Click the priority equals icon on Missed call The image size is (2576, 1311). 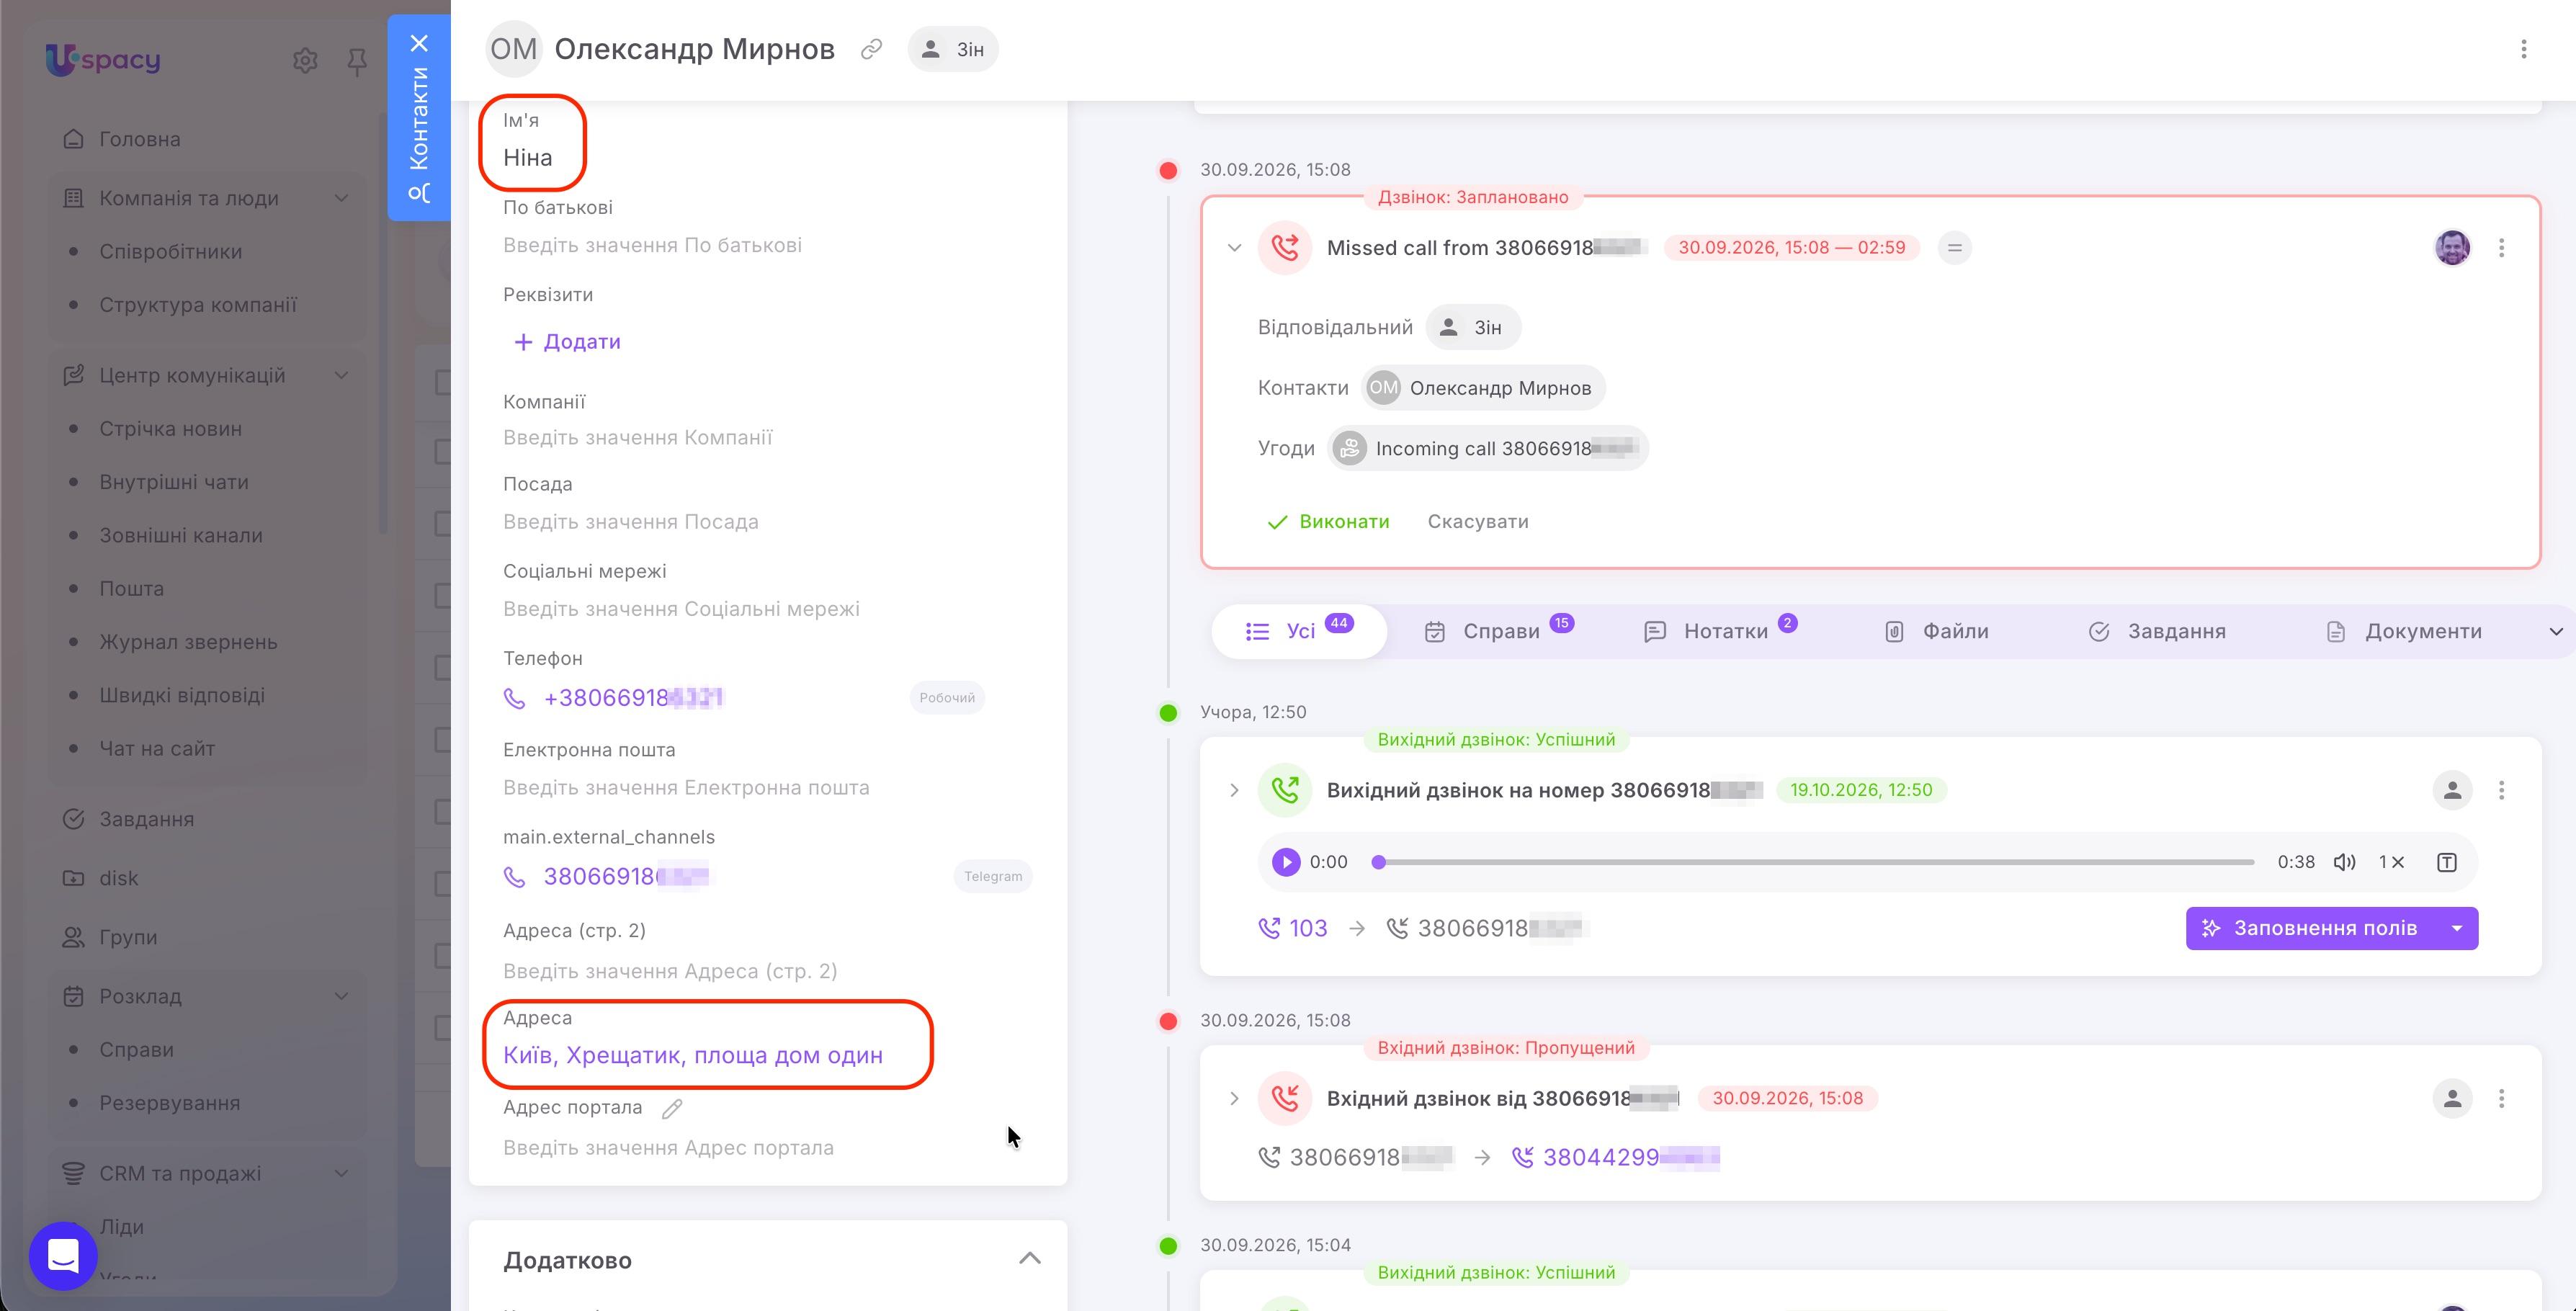pos(1954,248)
